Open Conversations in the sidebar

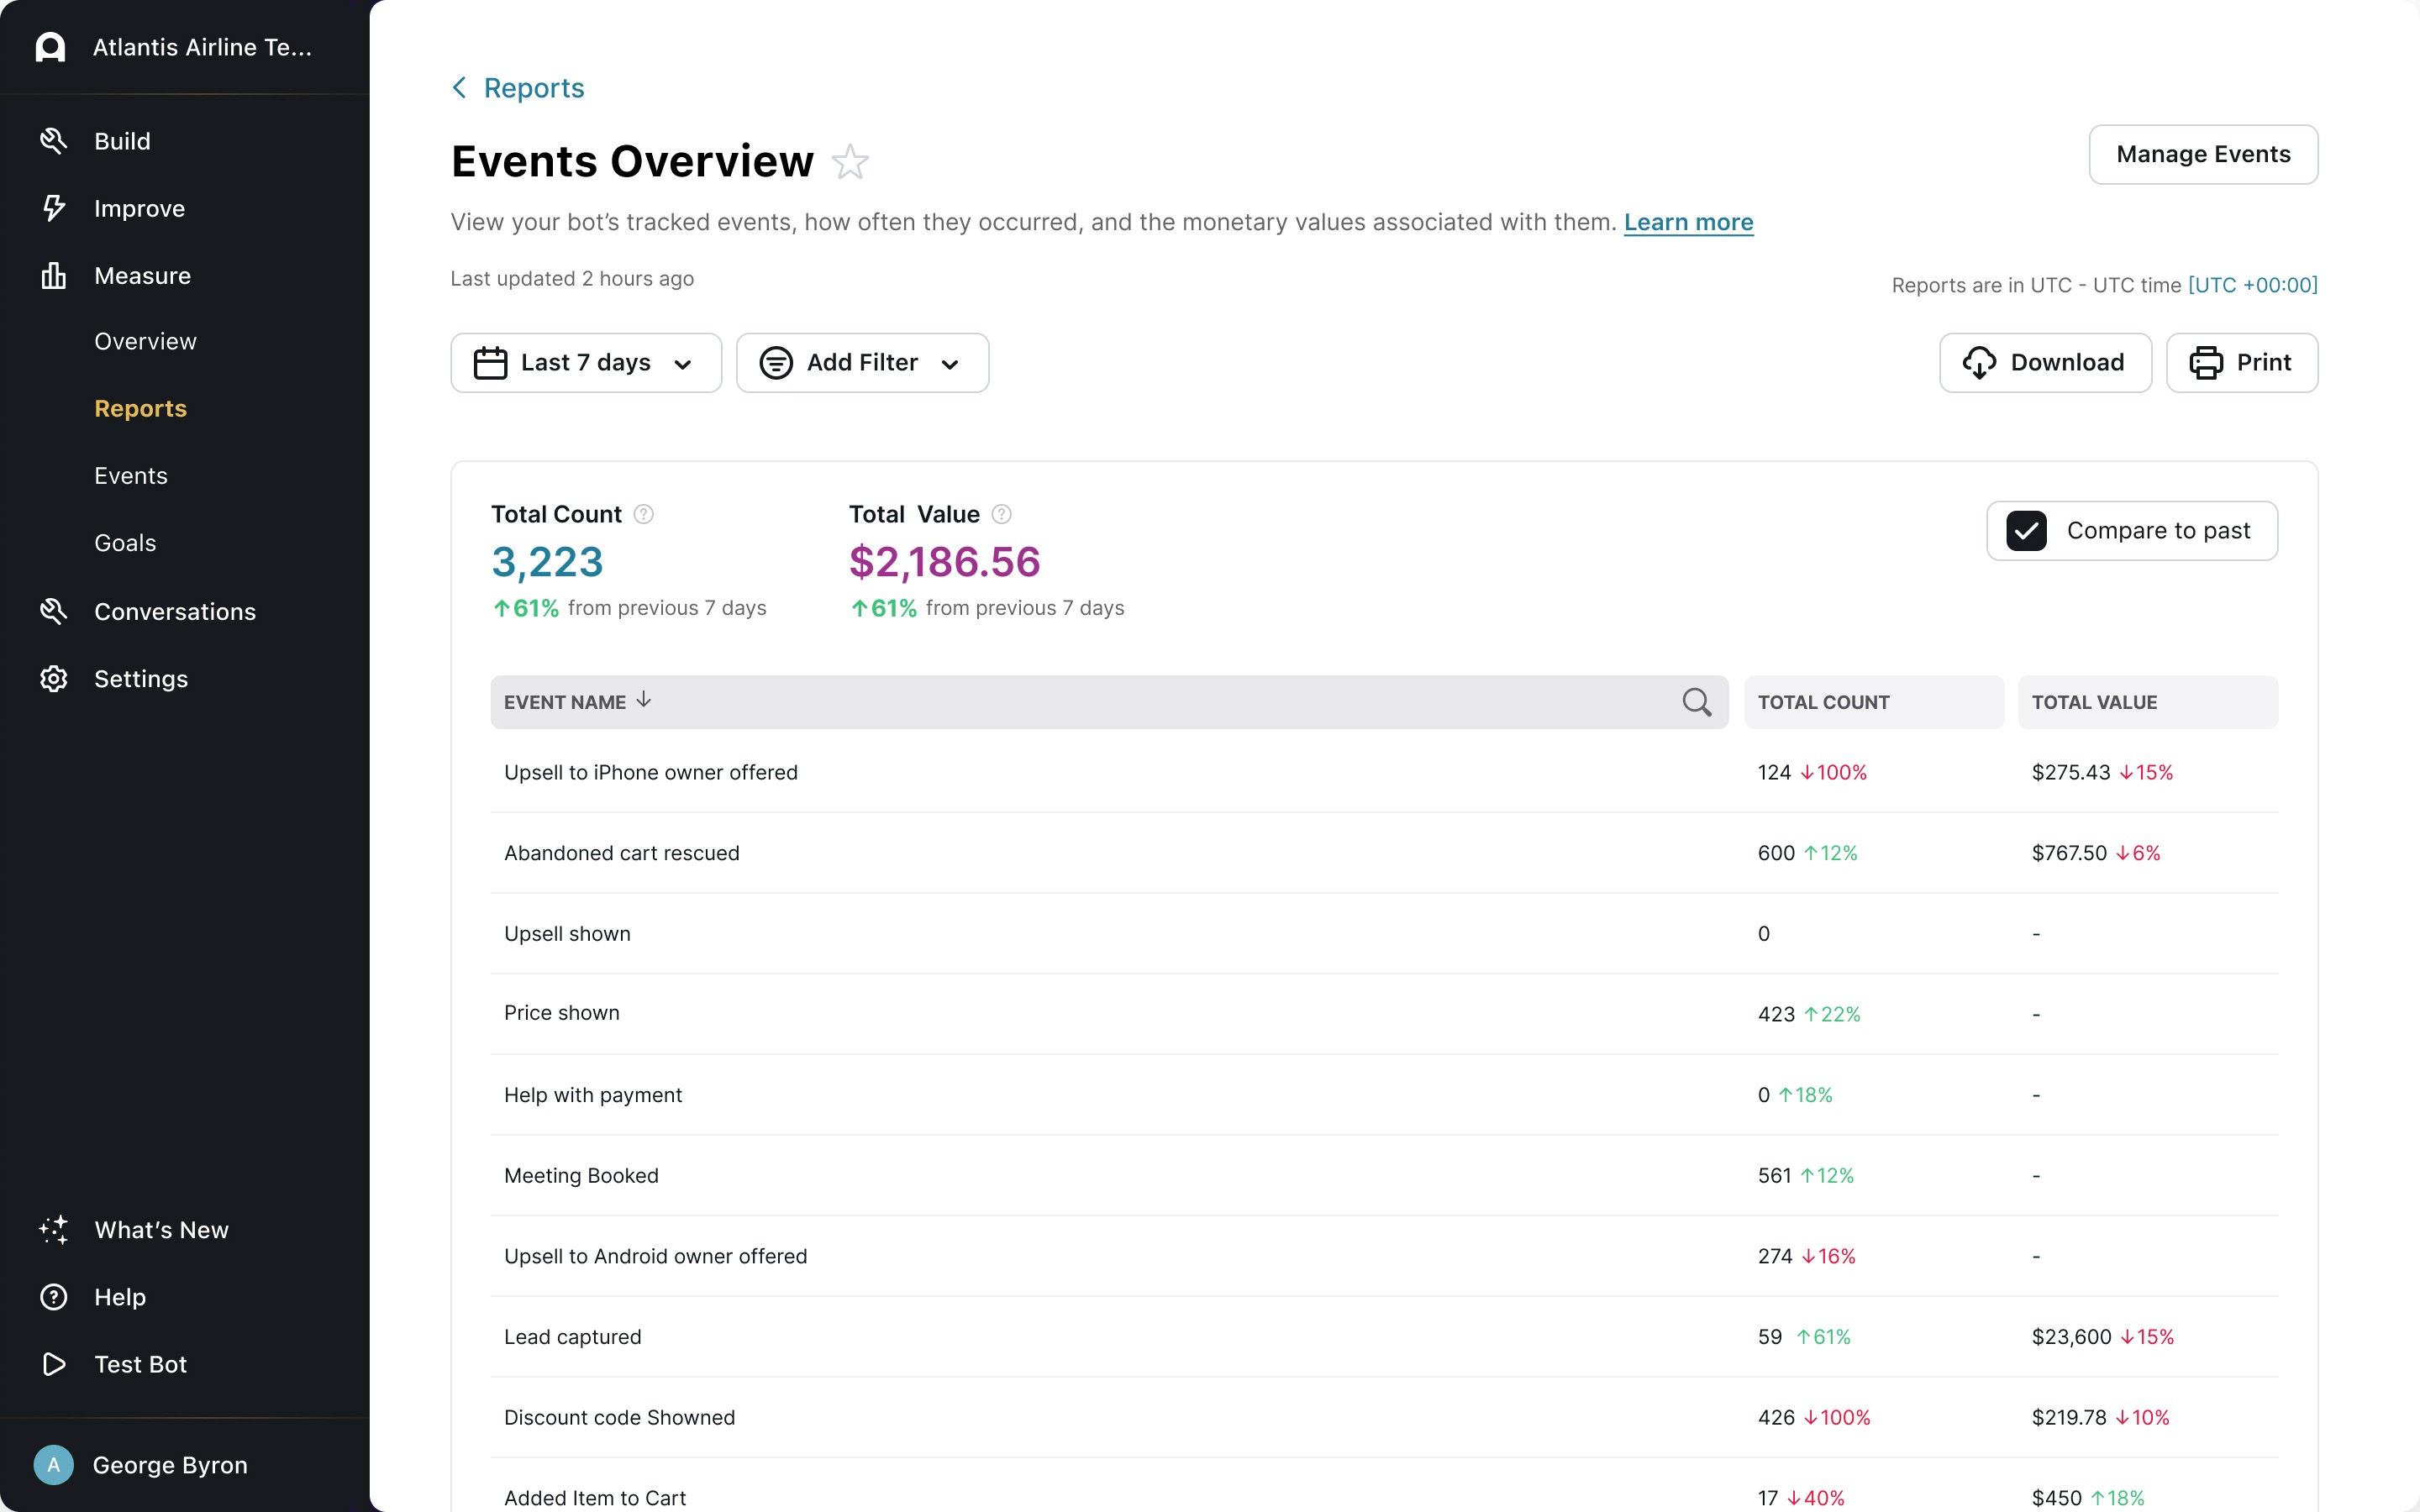tap(174, 611)
